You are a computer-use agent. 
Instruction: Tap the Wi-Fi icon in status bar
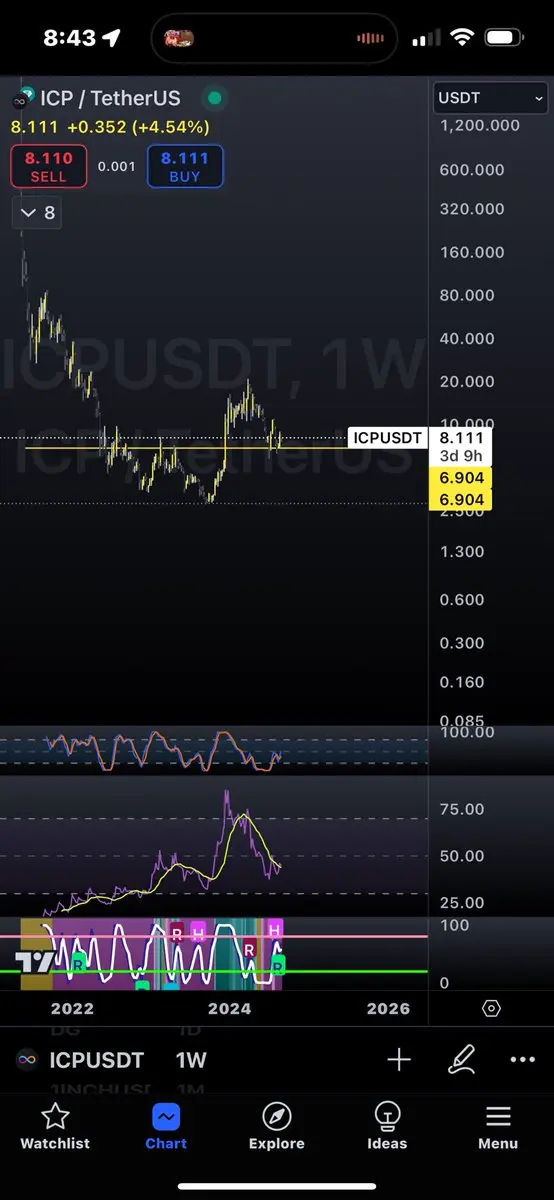pos(462,38)
